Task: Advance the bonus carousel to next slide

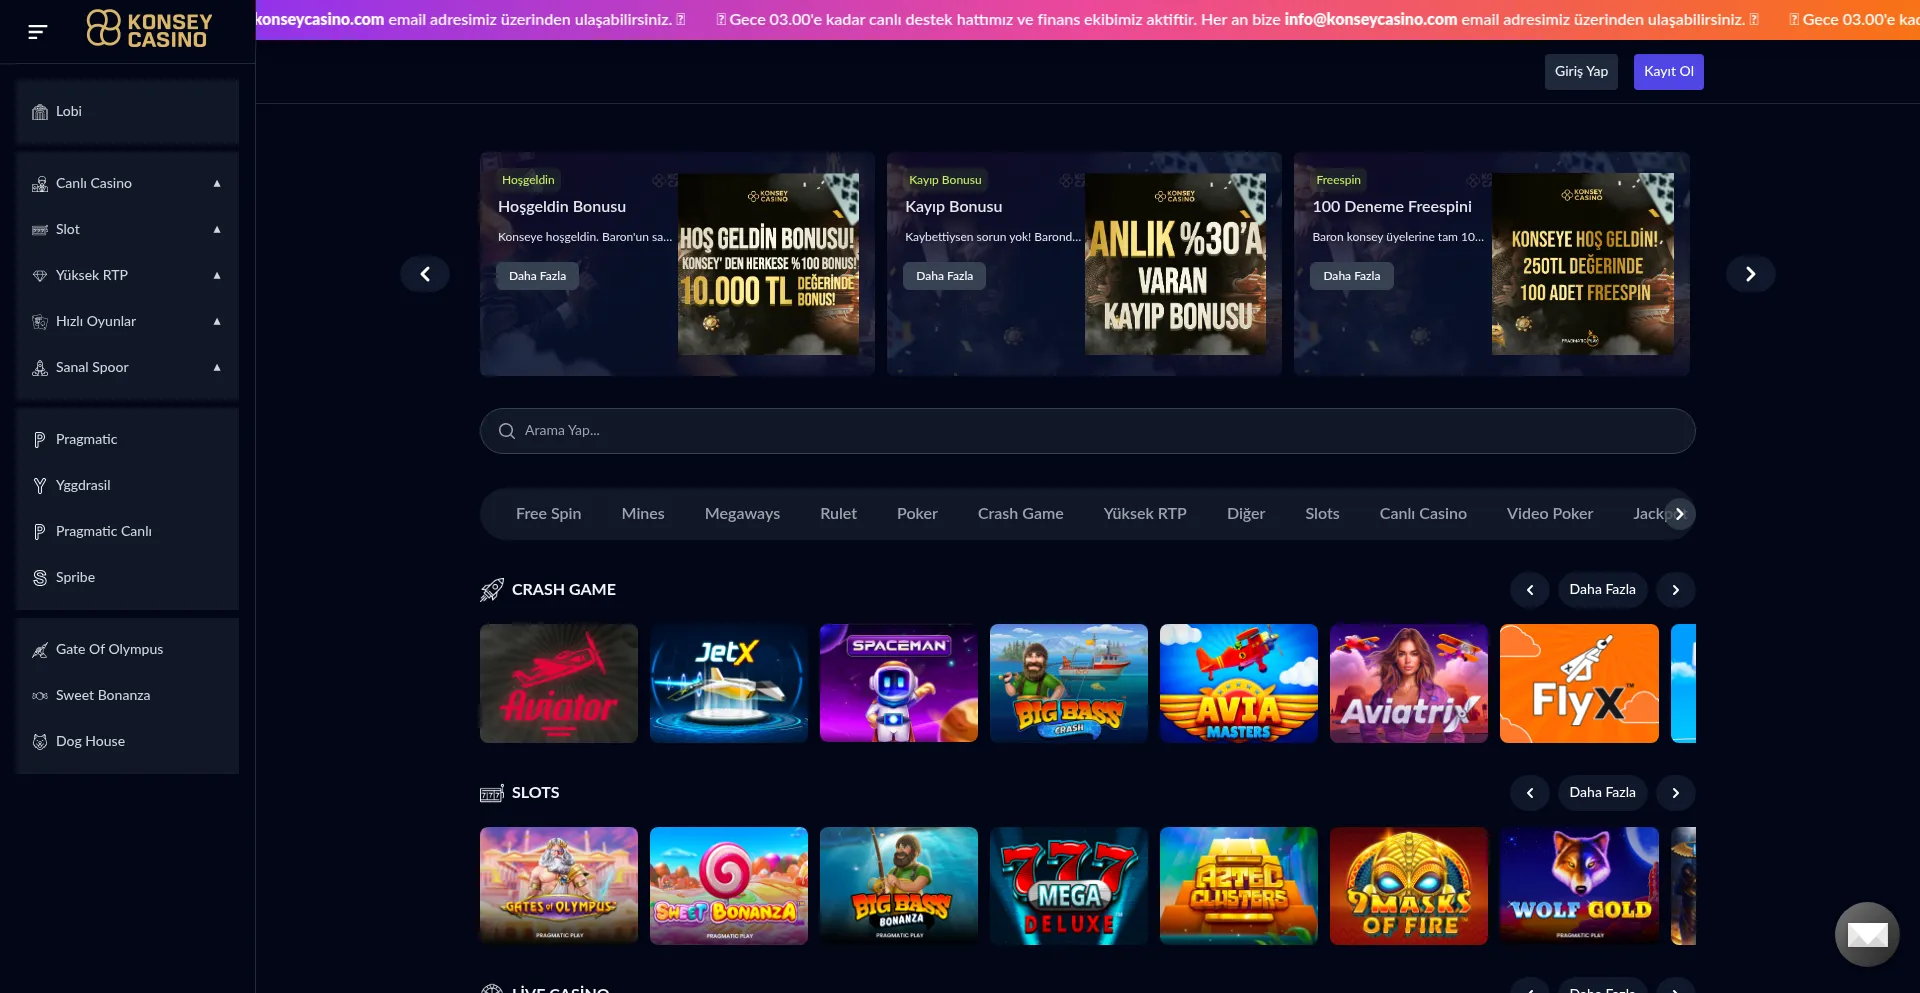Action: pos(1750,274)
